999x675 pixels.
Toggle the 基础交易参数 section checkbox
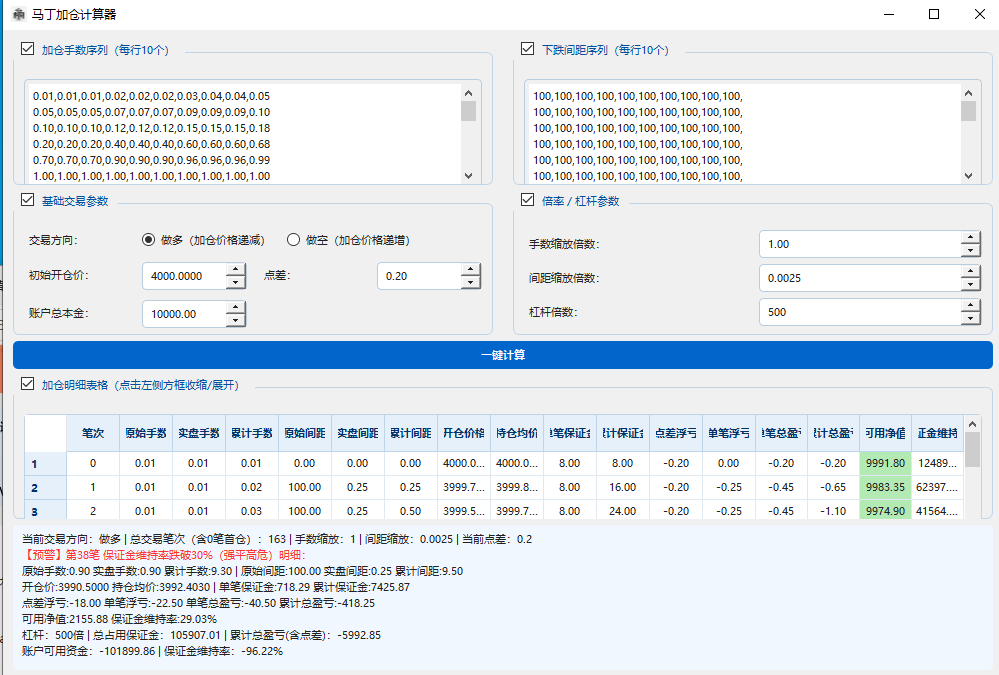(x=27, y=200)
